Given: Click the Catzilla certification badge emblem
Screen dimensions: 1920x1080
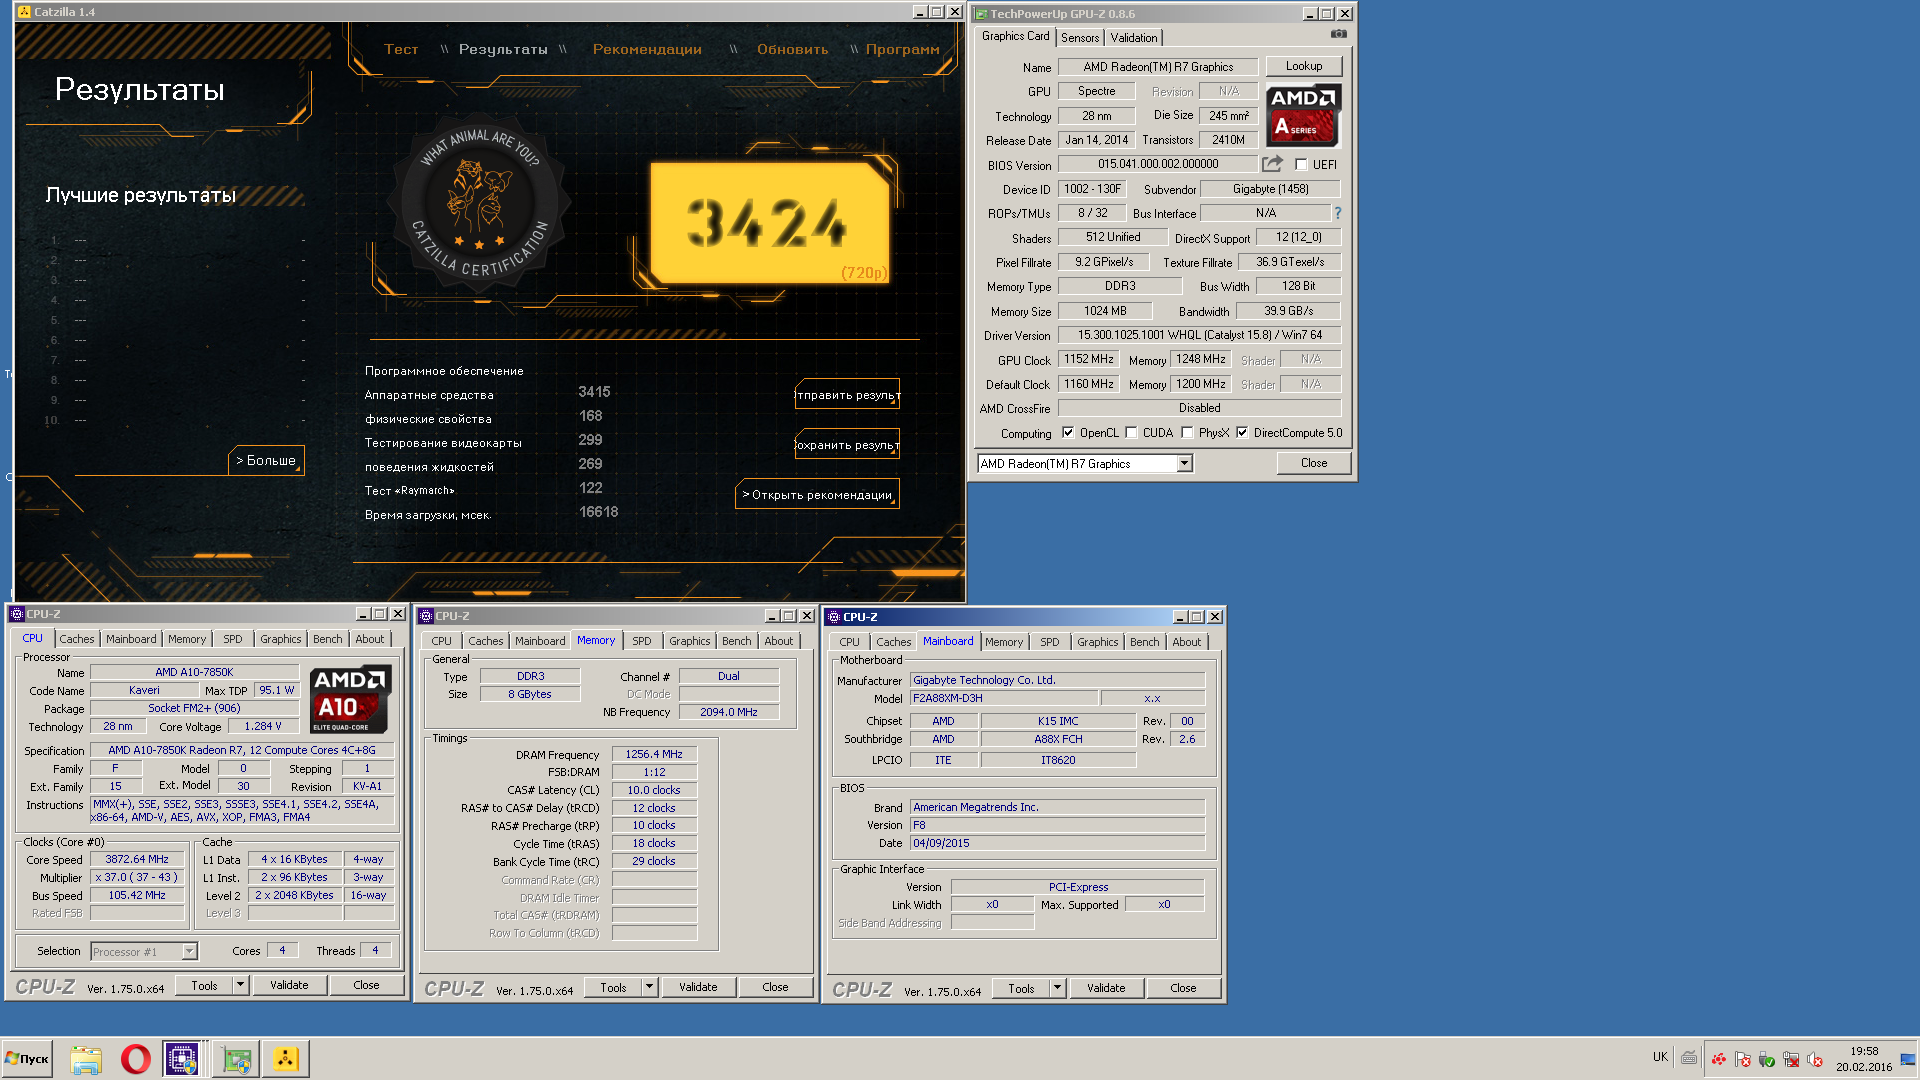Looking at the screenshot, I should point(481,201).
